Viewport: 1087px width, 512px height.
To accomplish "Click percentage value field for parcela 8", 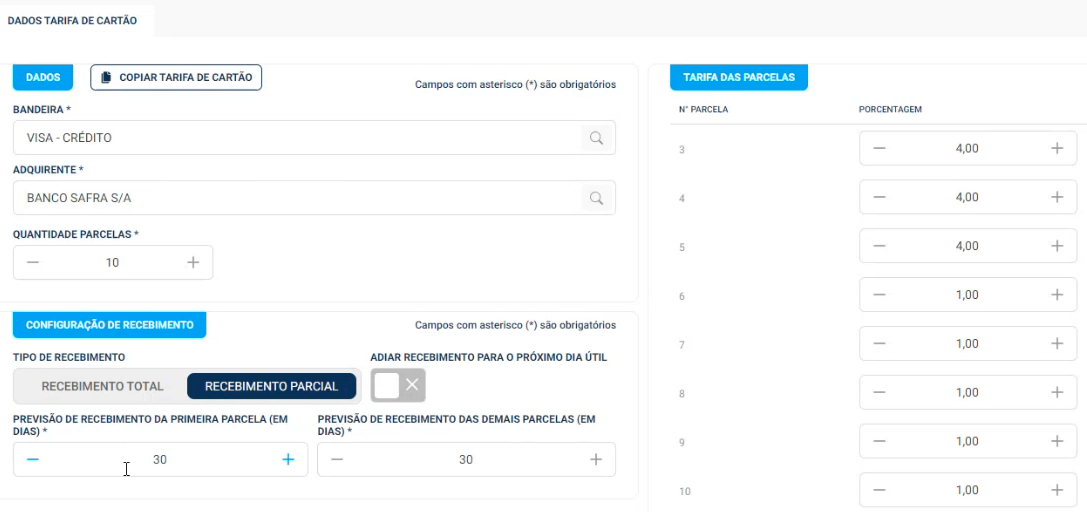I will (967, 393).
